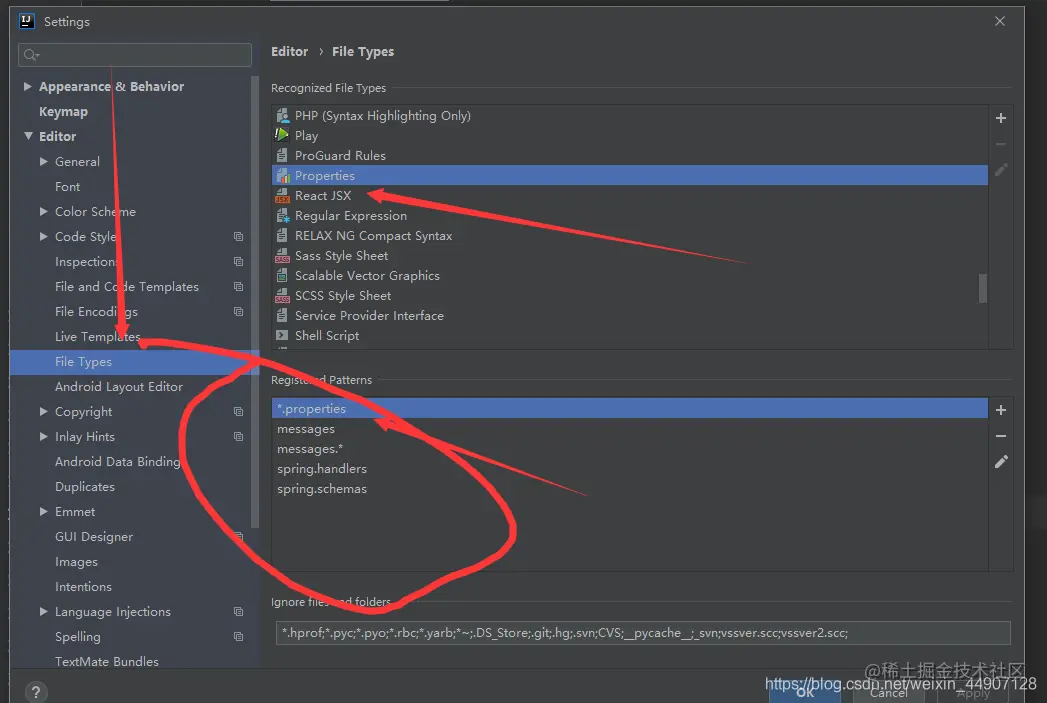Click the PHP file type icon
The image size is (1047, 703).
click(x=282, y=115)
